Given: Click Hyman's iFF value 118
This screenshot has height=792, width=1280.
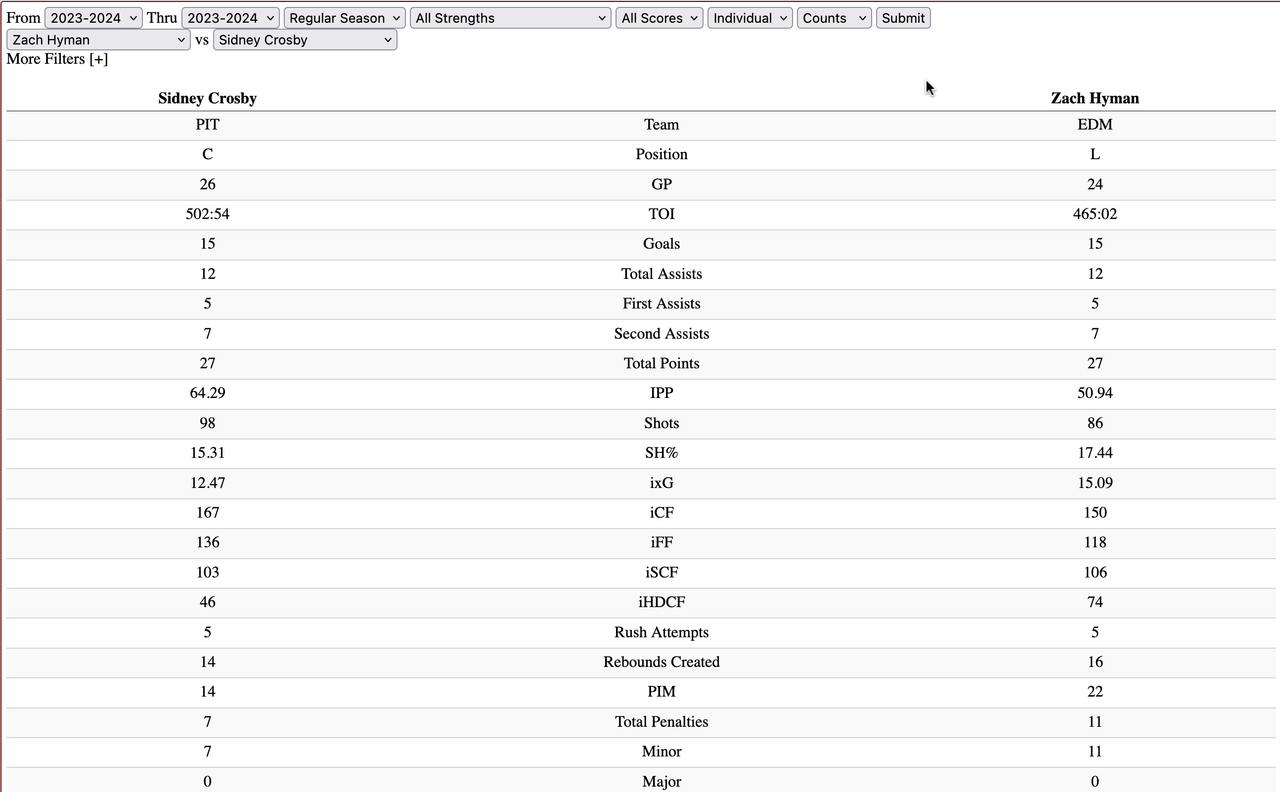Looking at the screenshot, I should (x=1095, y=543).
